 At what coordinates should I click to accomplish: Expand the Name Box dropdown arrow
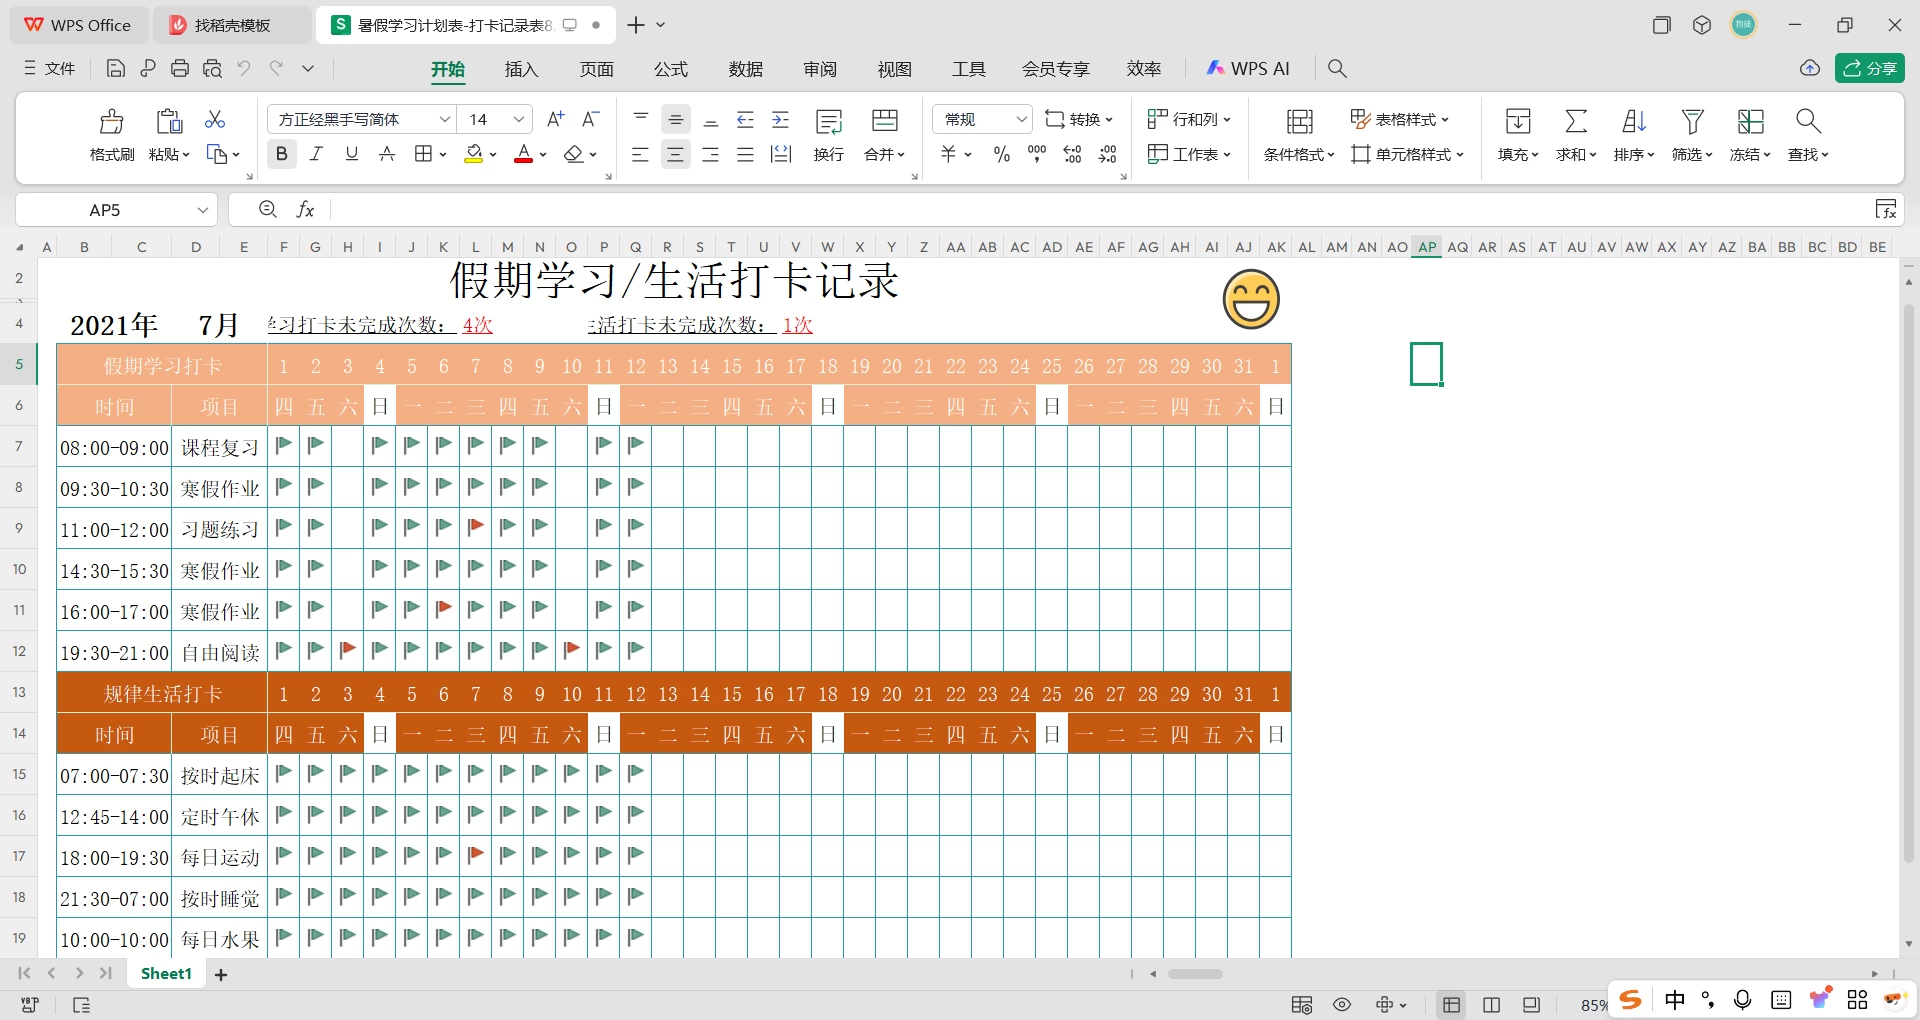(203, 210)
